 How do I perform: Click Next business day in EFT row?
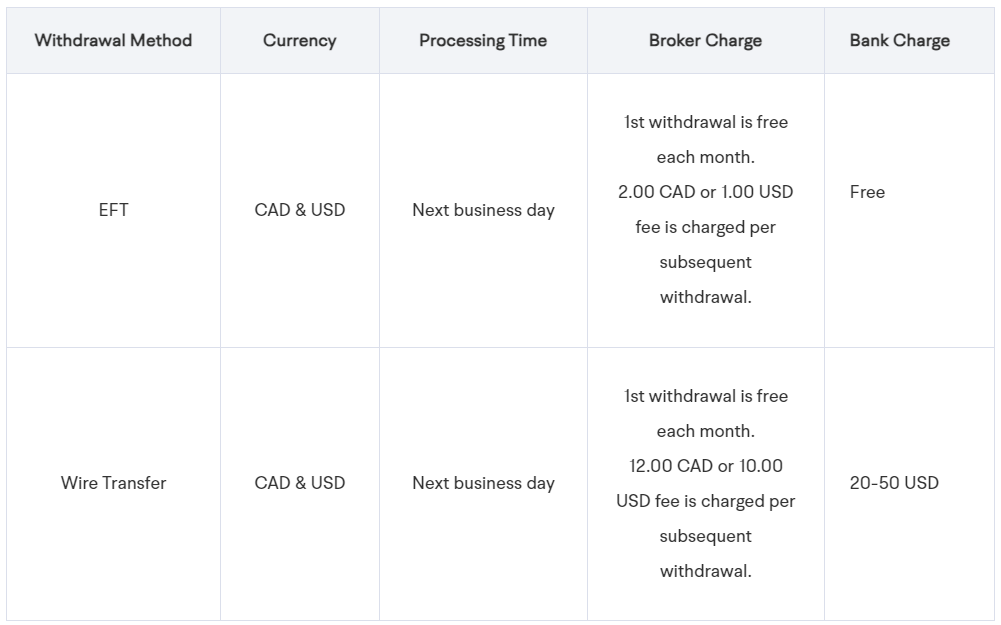[x=483, y=210]
